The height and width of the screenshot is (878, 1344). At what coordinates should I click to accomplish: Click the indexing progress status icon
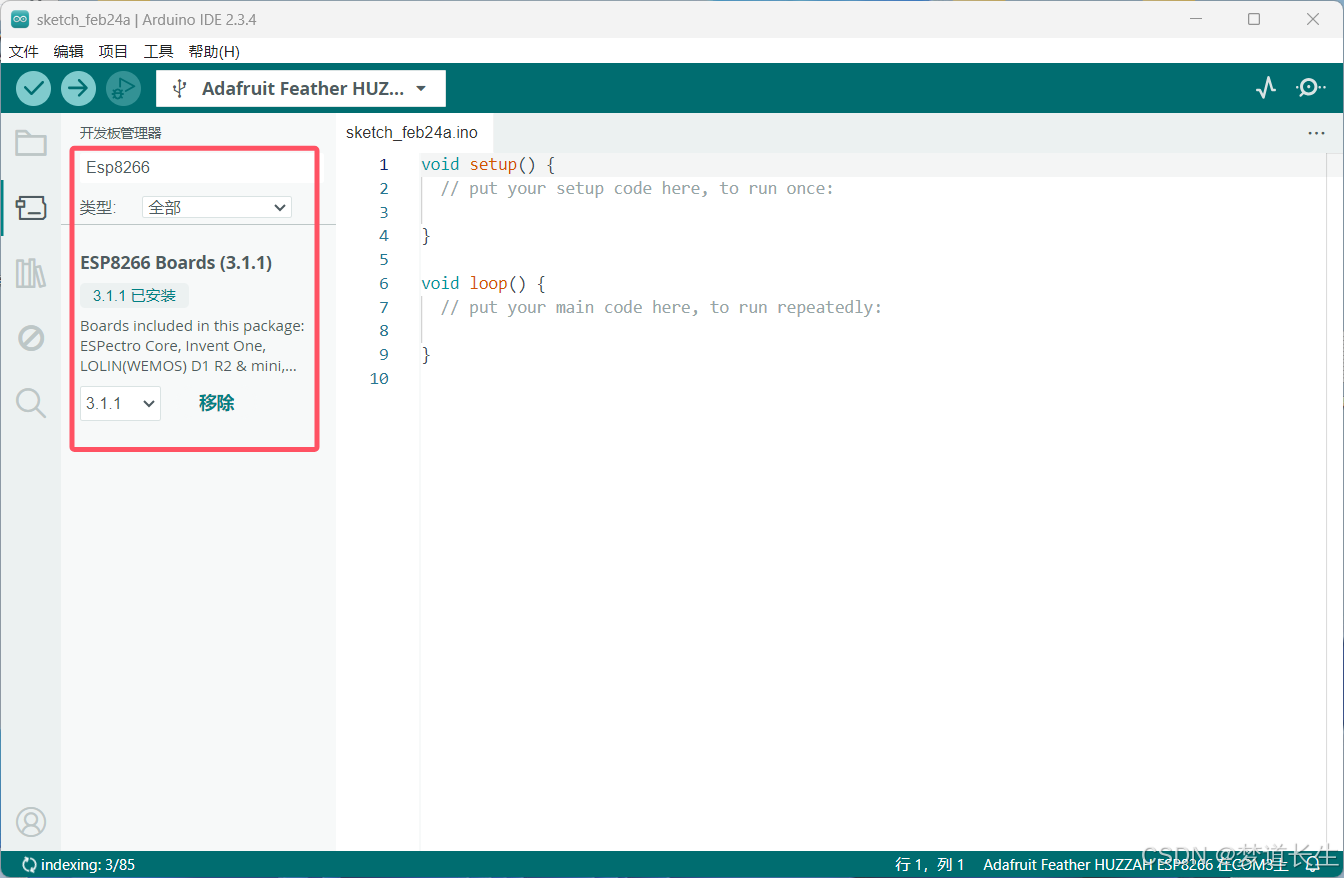pos(29,865)
